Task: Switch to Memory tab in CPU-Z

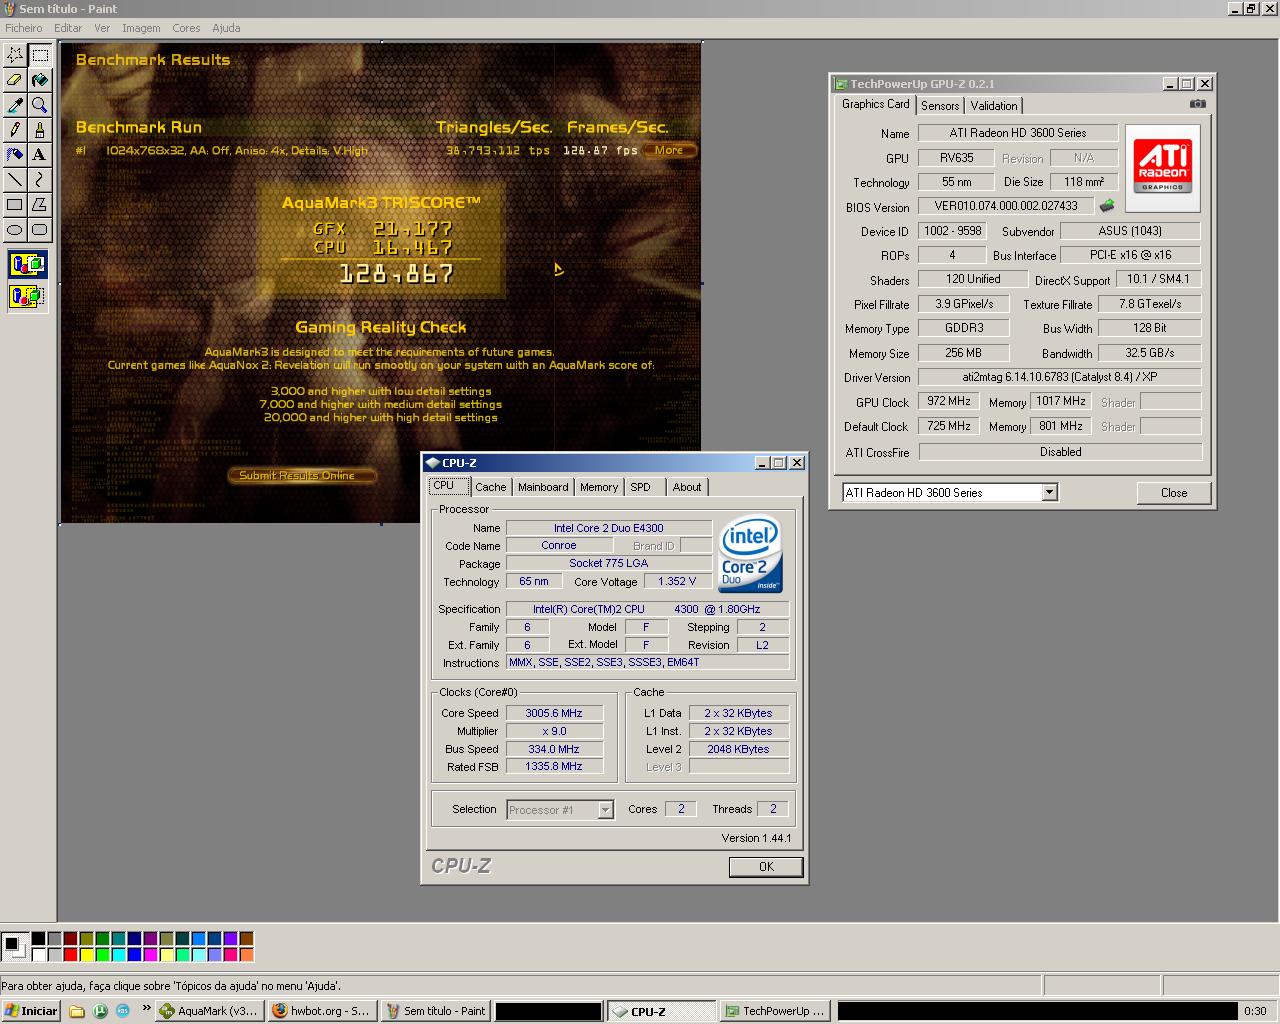Action: 599,487
